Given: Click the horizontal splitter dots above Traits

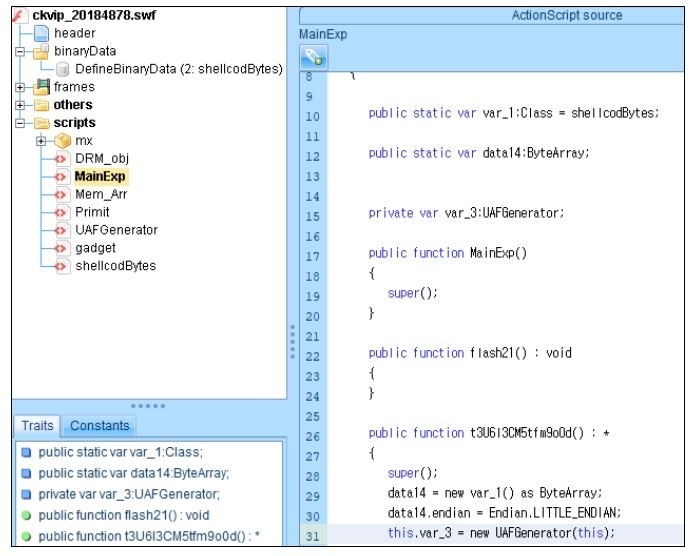Looking at the screenshot, I should [148, 406].
